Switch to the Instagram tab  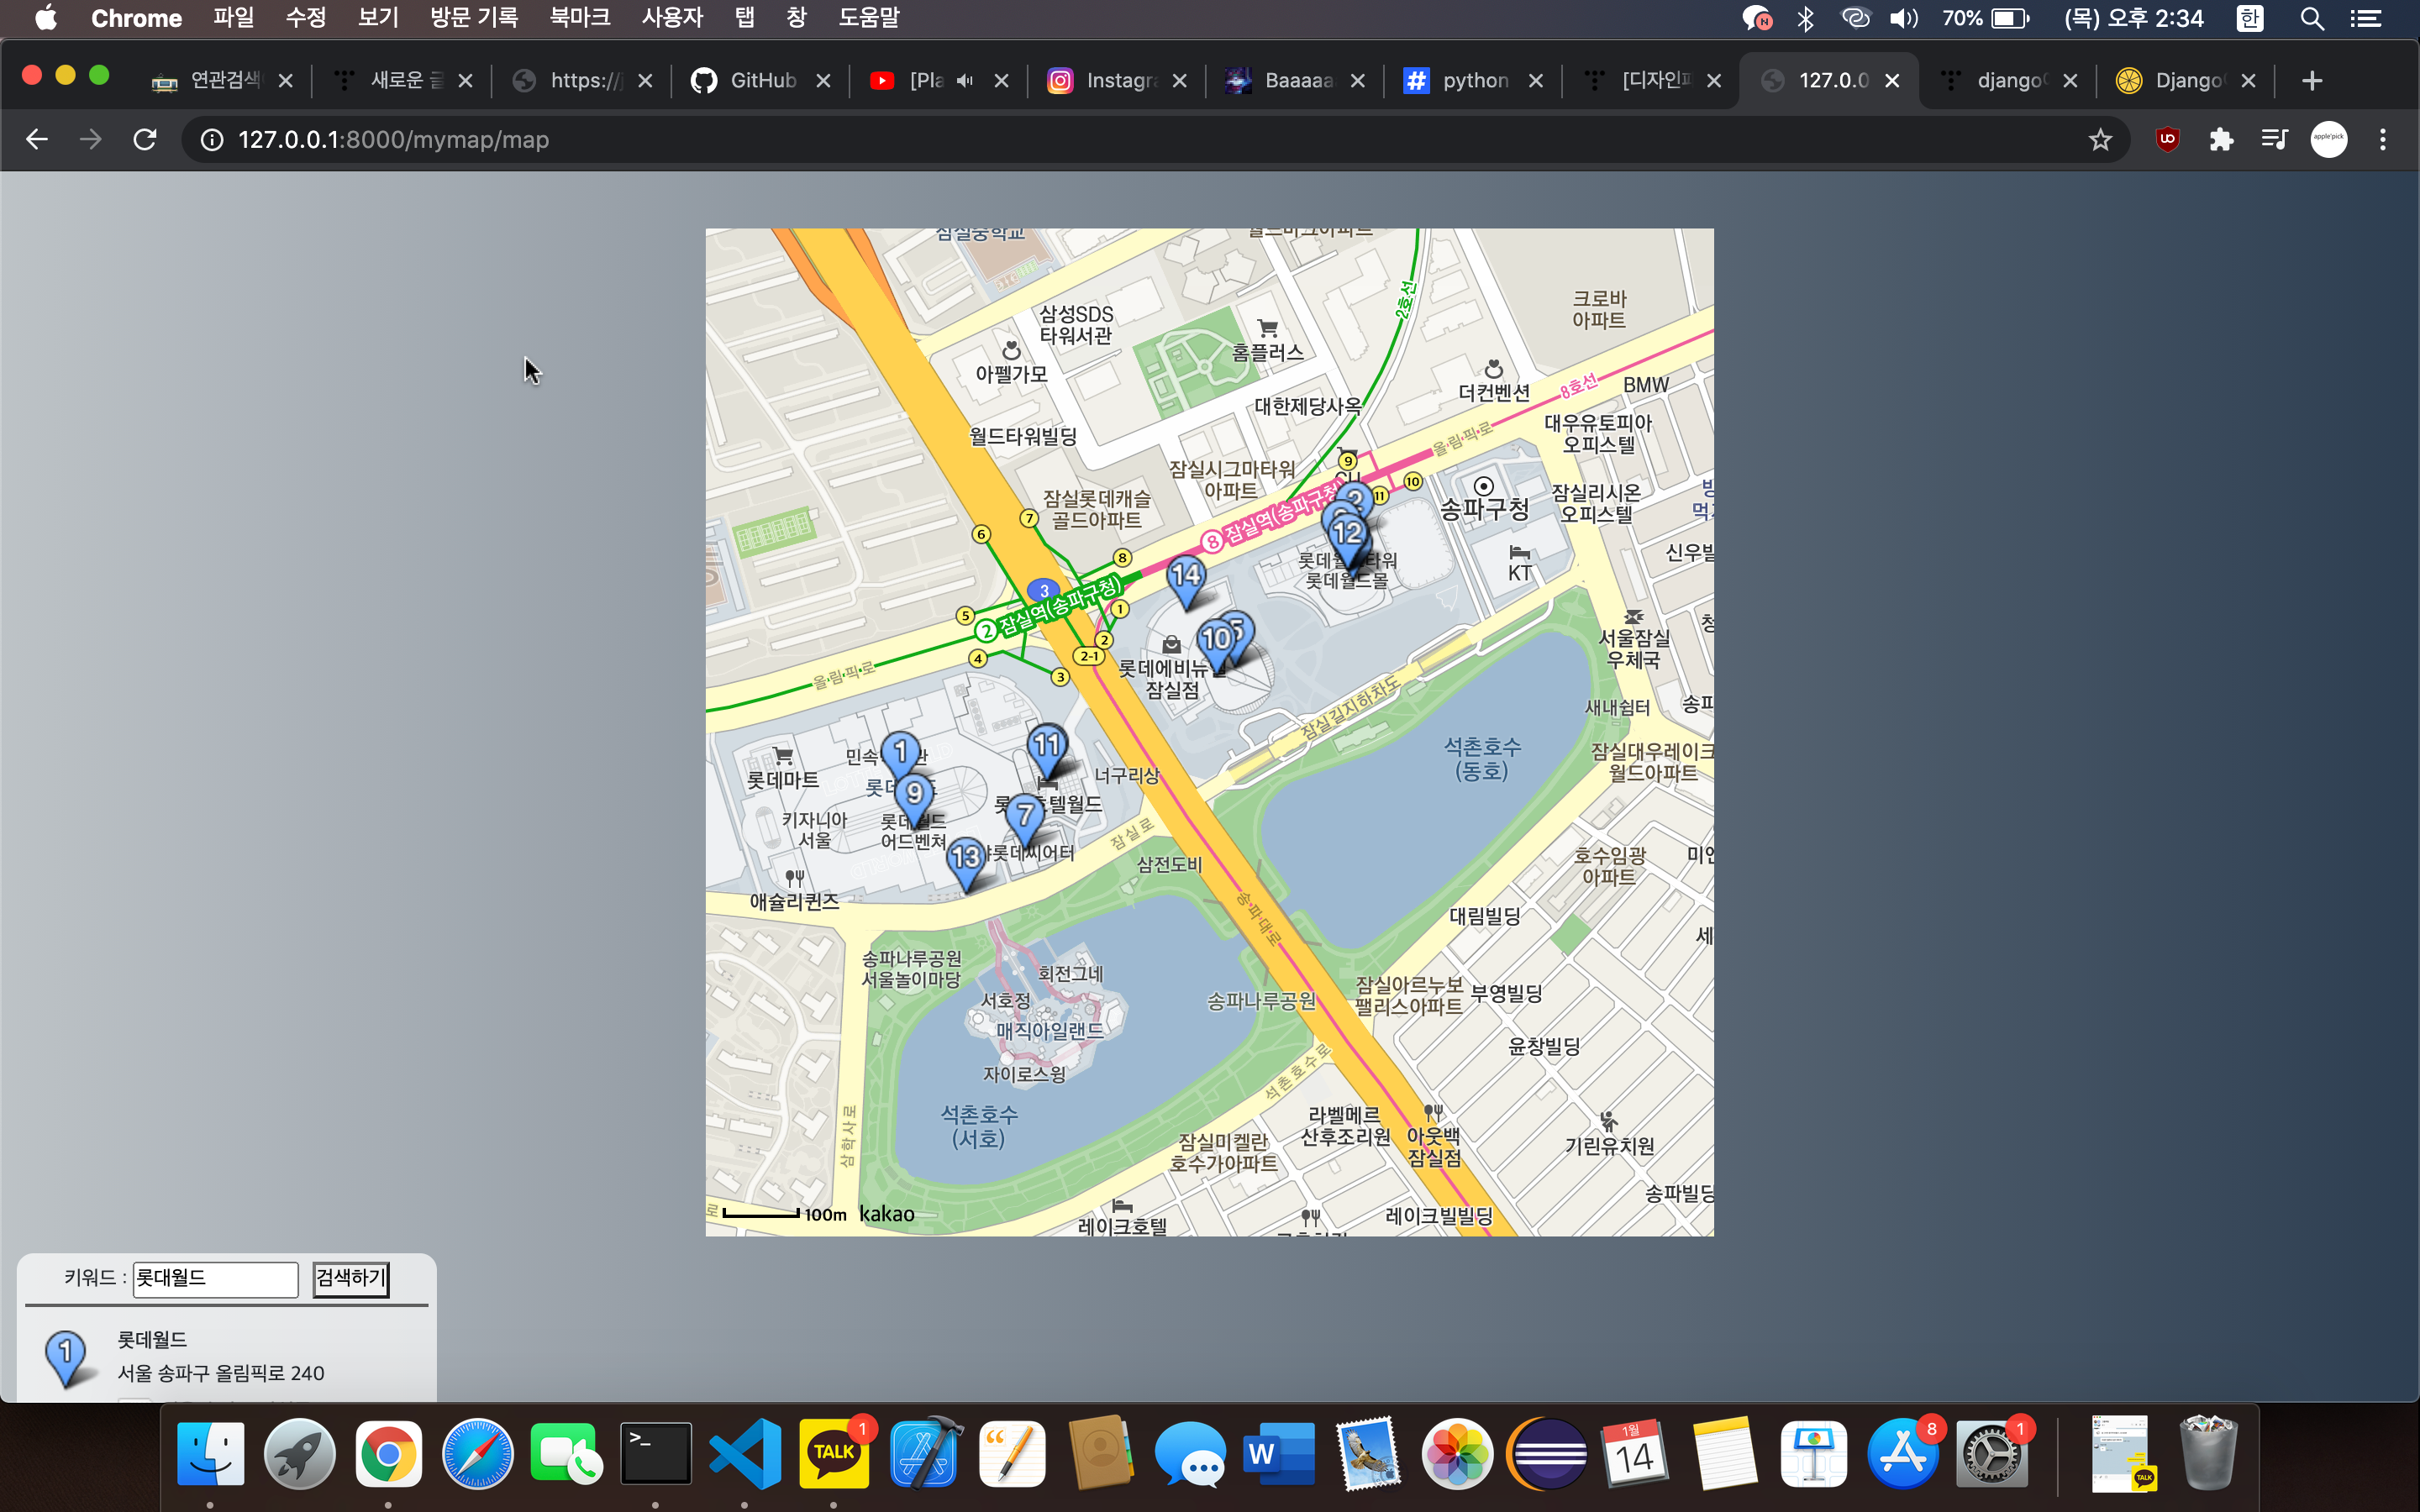pyautogui.click(x=1118, y=81)
